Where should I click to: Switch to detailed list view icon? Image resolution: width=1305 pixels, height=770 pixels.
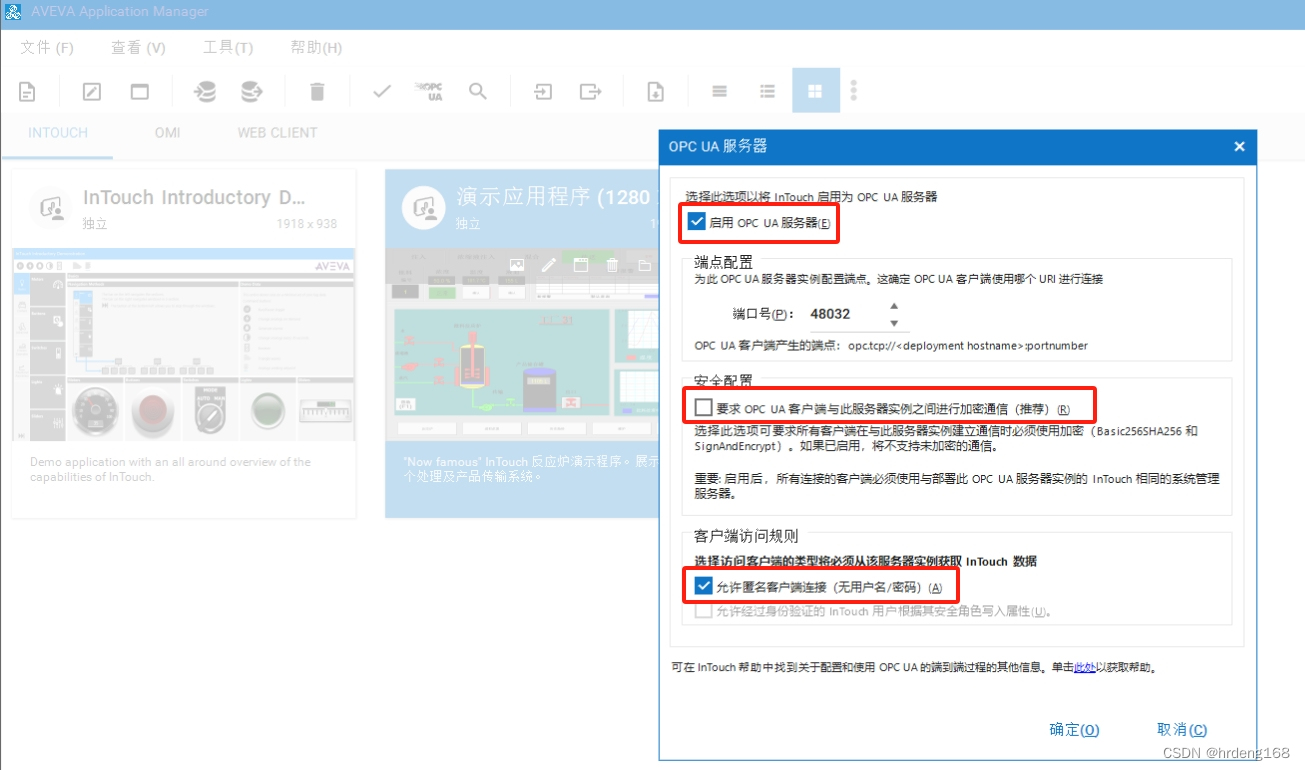click(767, 91)
